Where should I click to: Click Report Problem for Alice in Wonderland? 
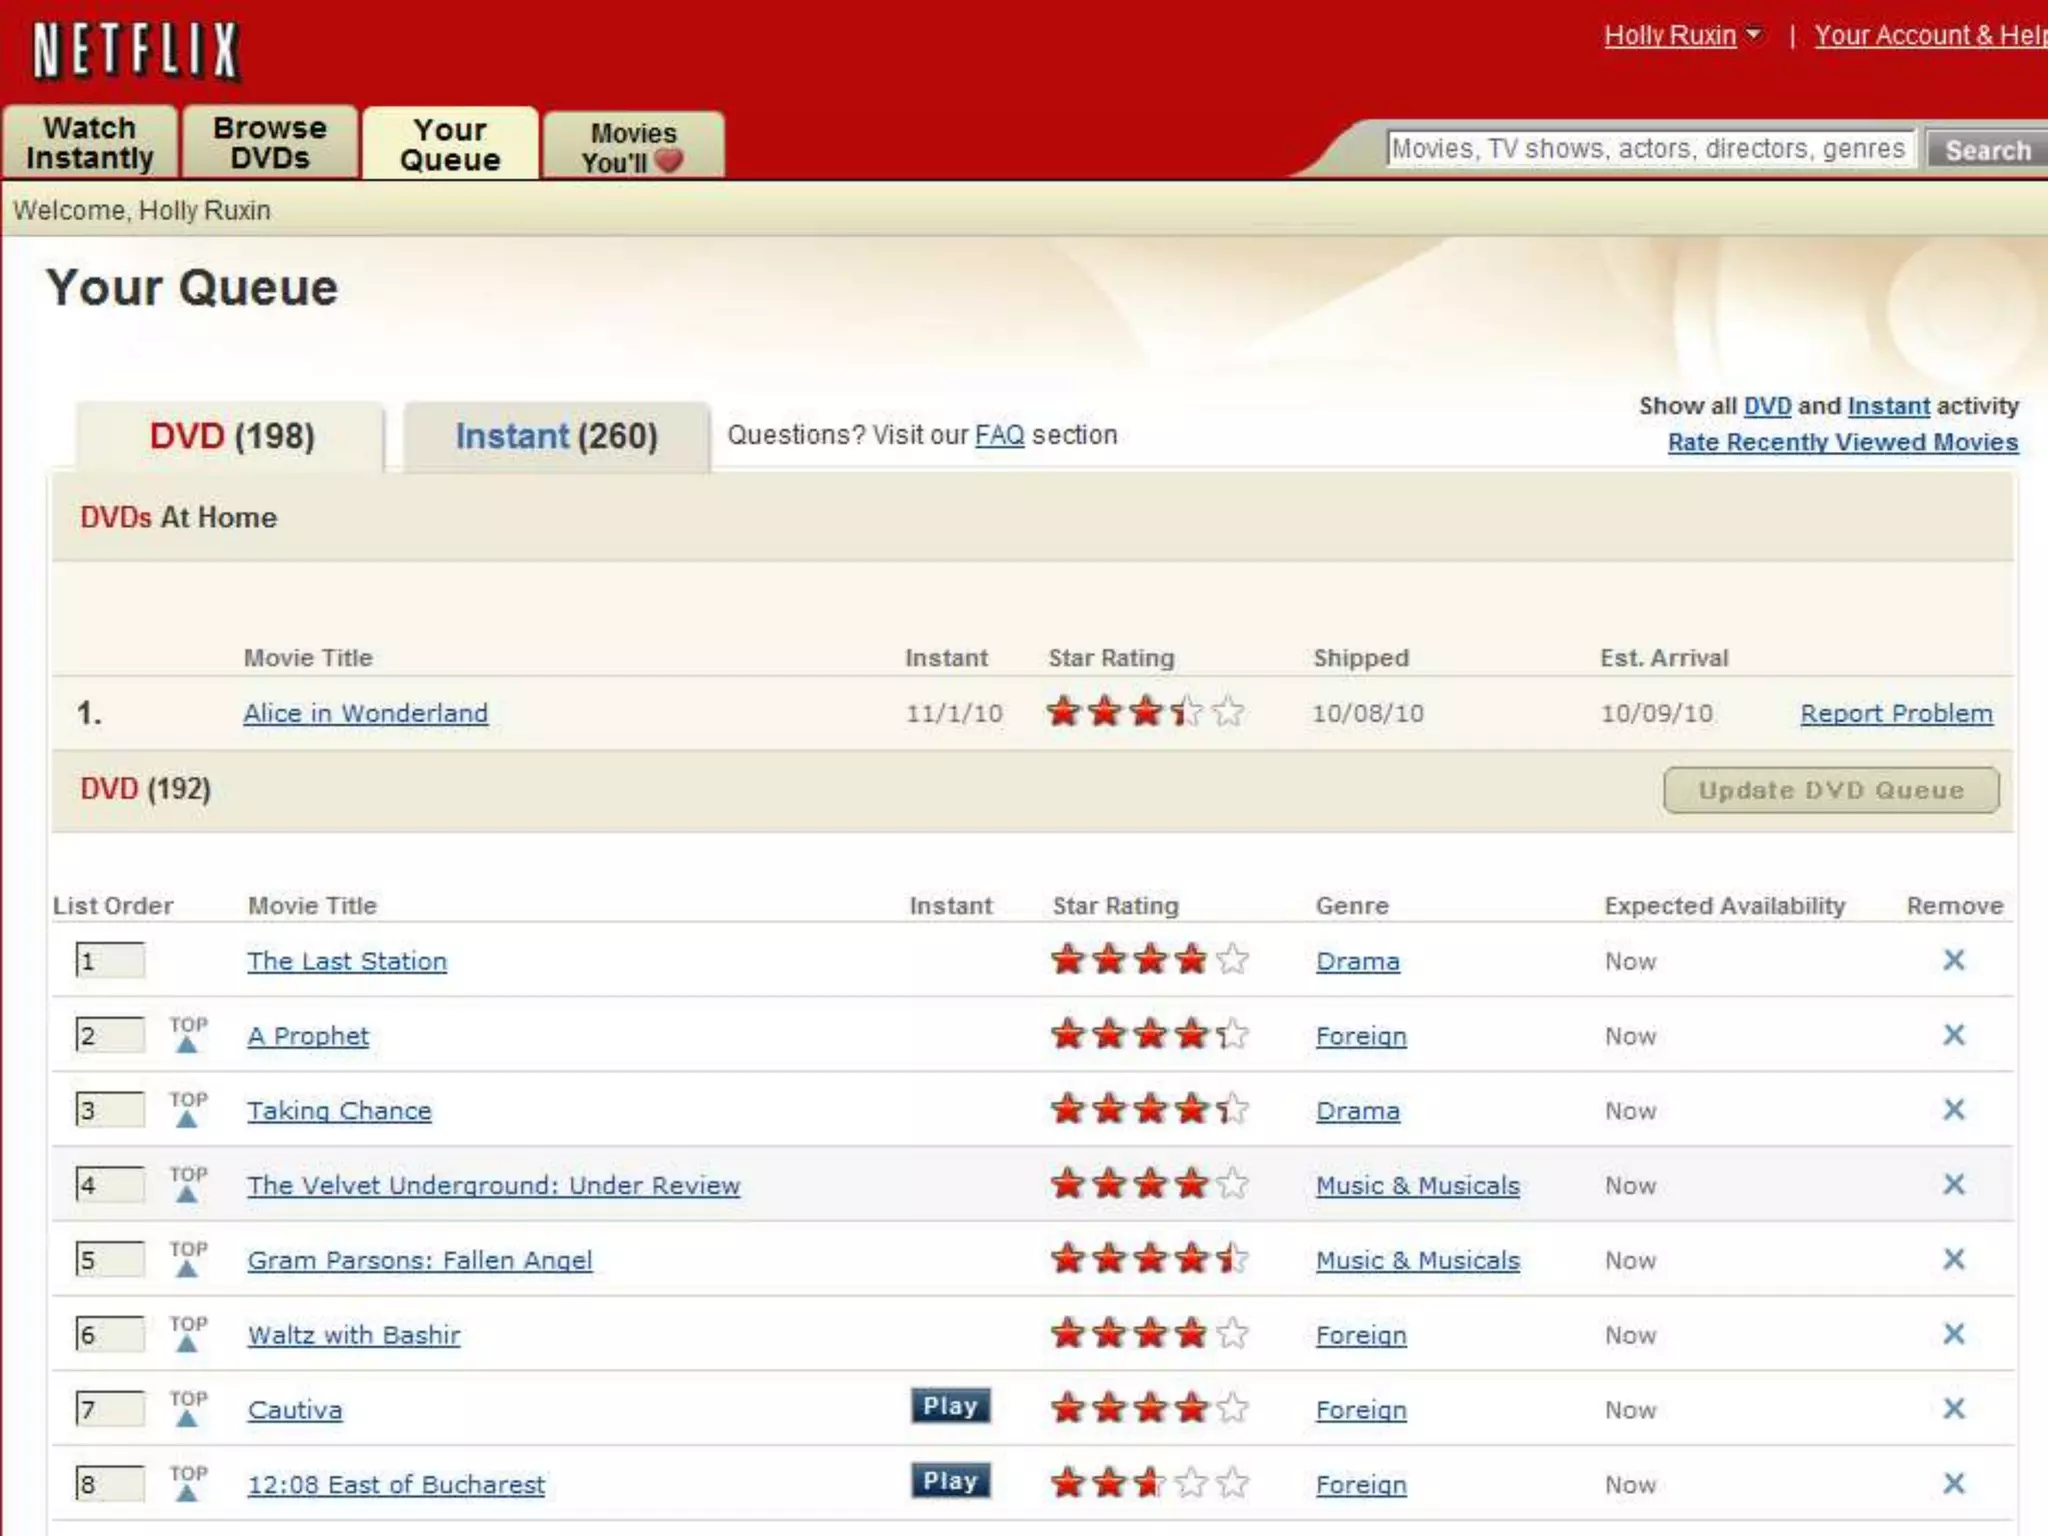(x=1896, y=714)
